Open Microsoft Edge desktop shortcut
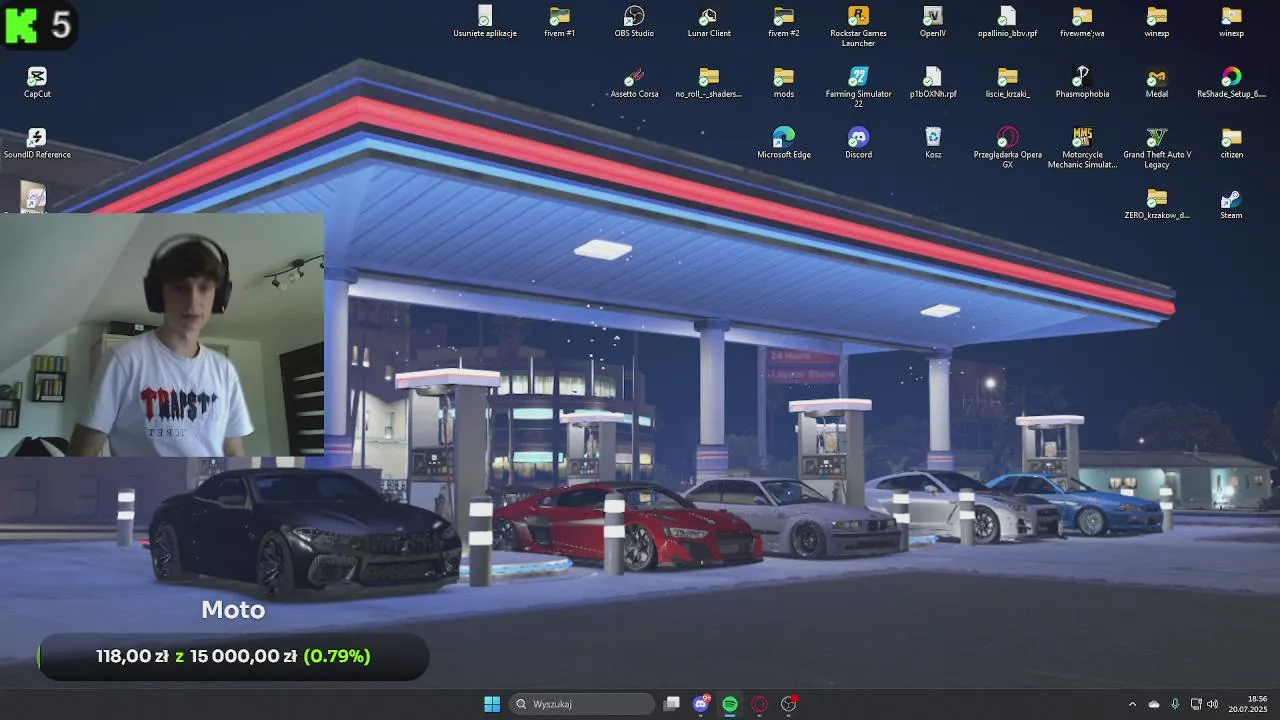The height and width of the screenshot is (720, 1280). coord(783,144)
